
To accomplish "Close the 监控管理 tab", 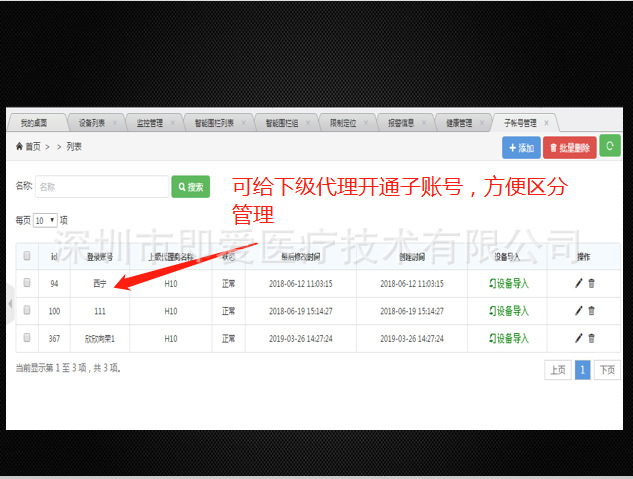I will click(172, 123).
